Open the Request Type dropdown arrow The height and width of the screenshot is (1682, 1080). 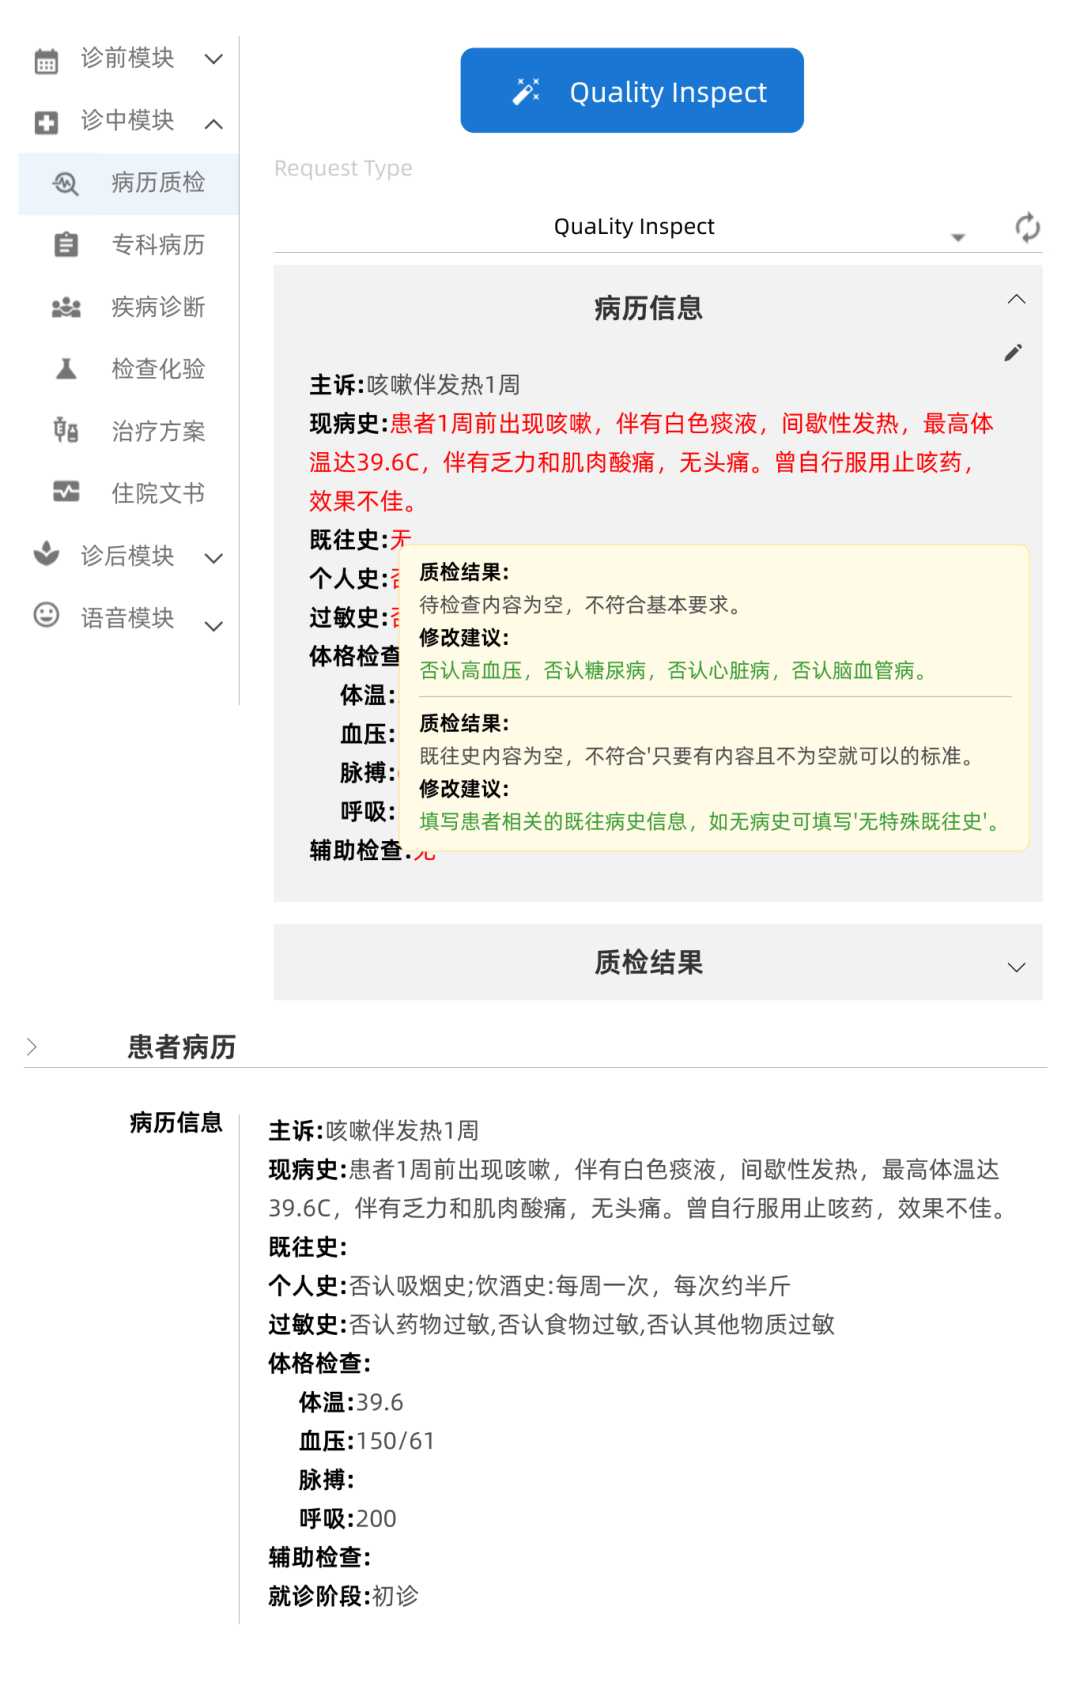point(957,237)
